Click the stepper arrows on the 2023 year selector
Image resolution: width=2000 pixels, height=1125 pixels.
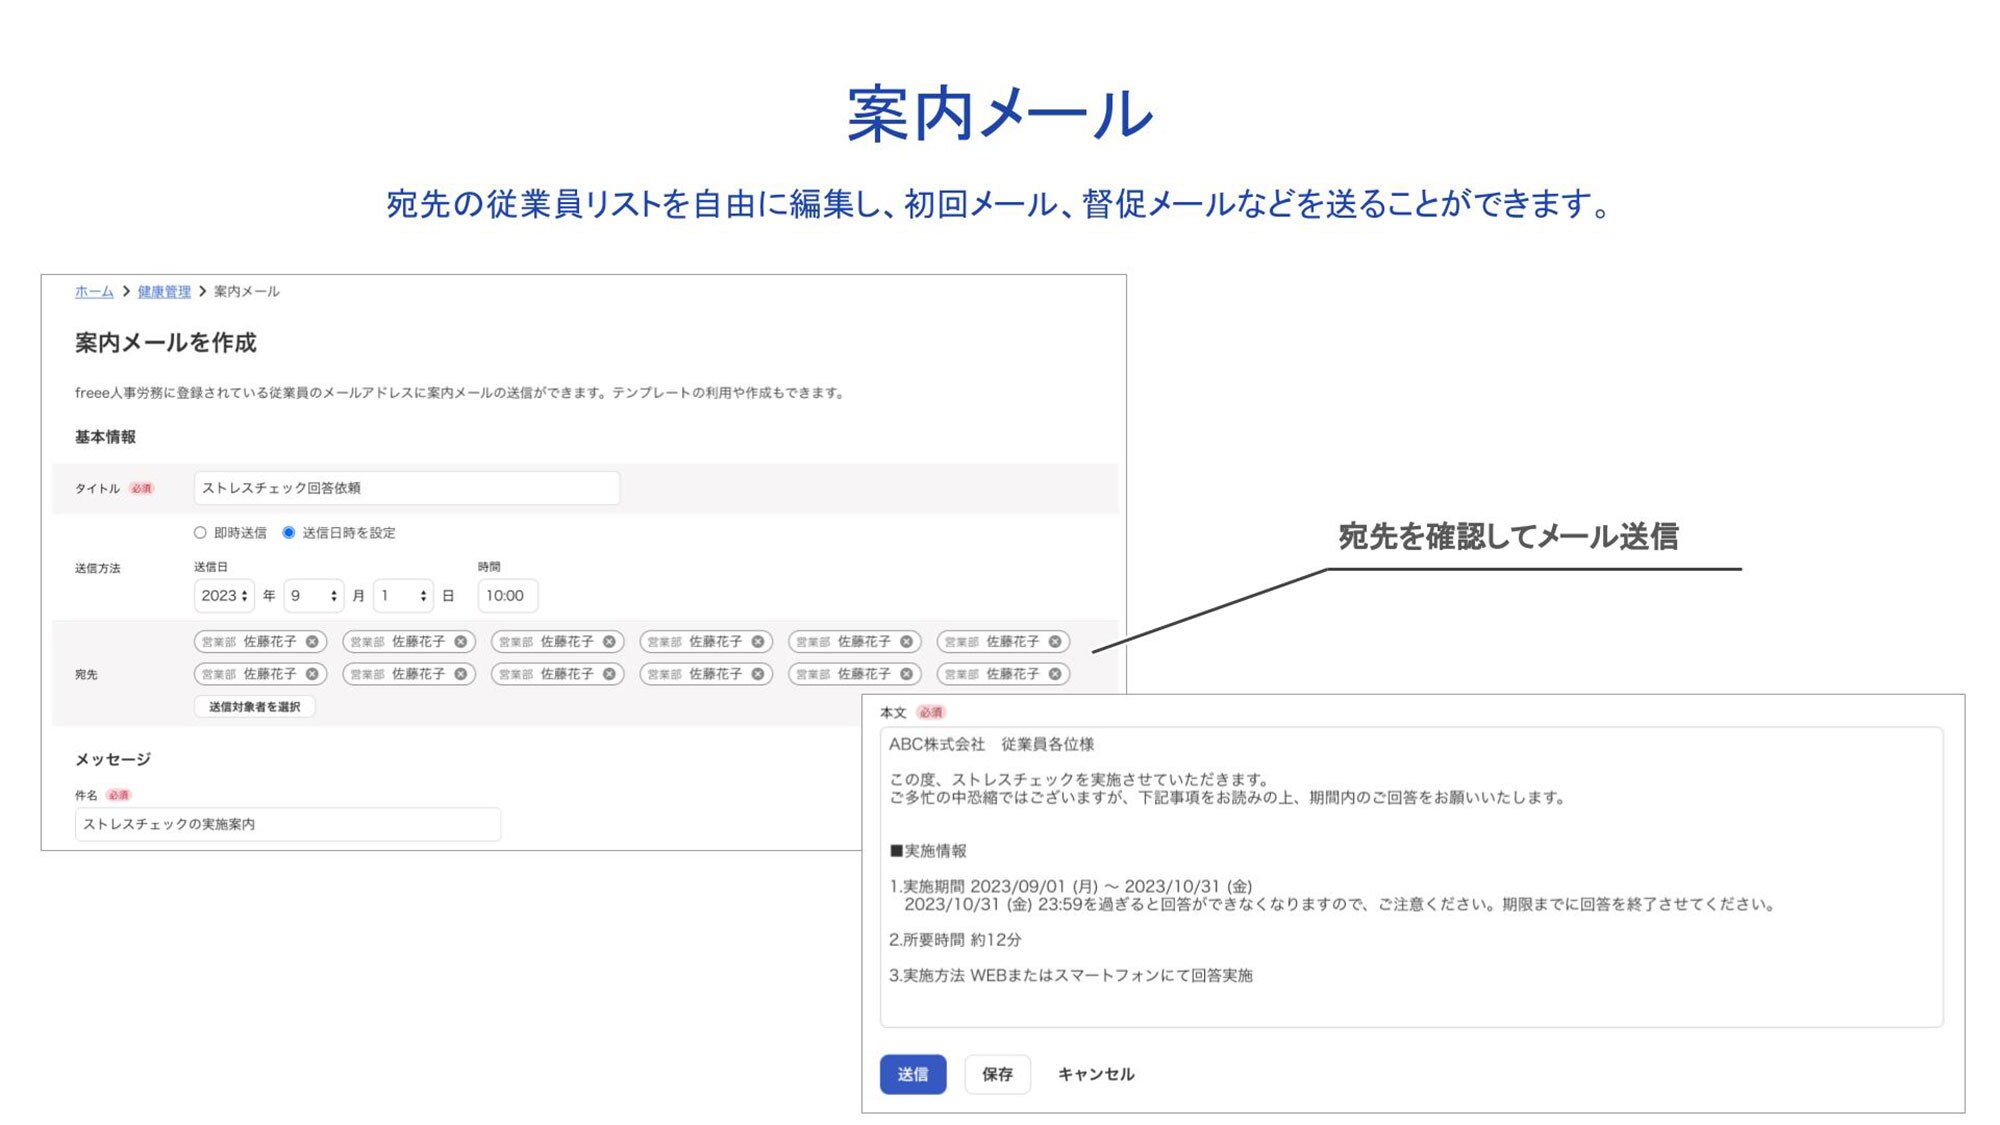click(246, 595)
